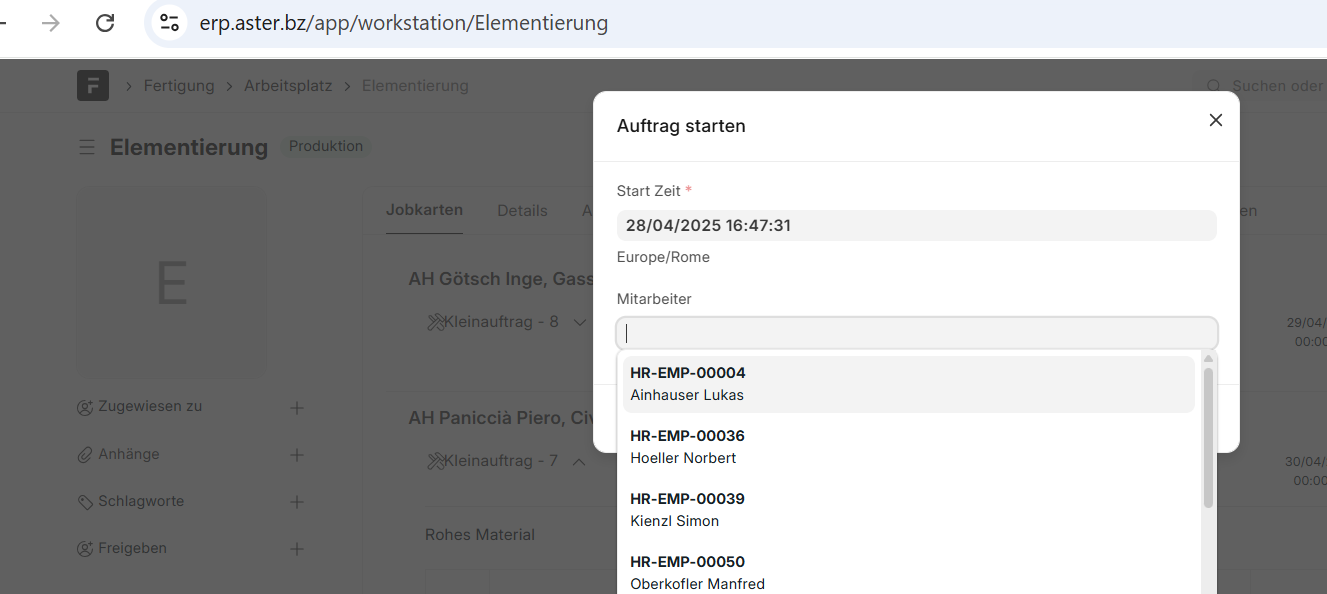
Task: Click the Mitarbeiter input field
Action: pyautogui.click(x=916, y=333)
